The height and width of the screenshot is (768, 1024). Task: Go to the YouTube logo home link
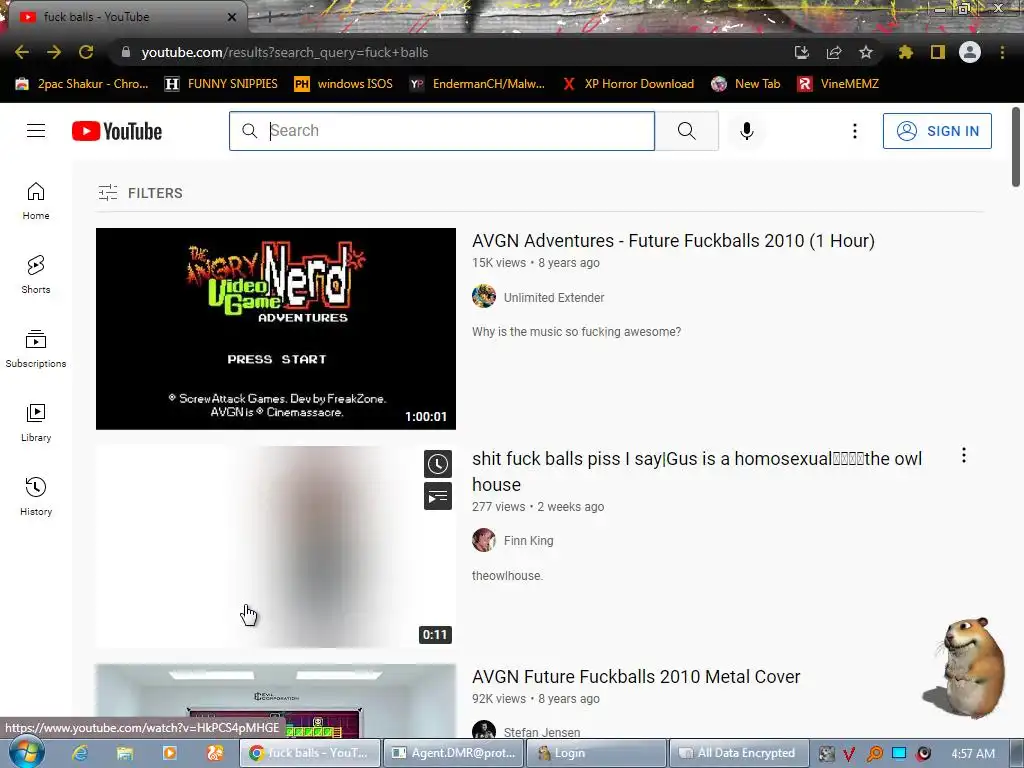point(117,131)
